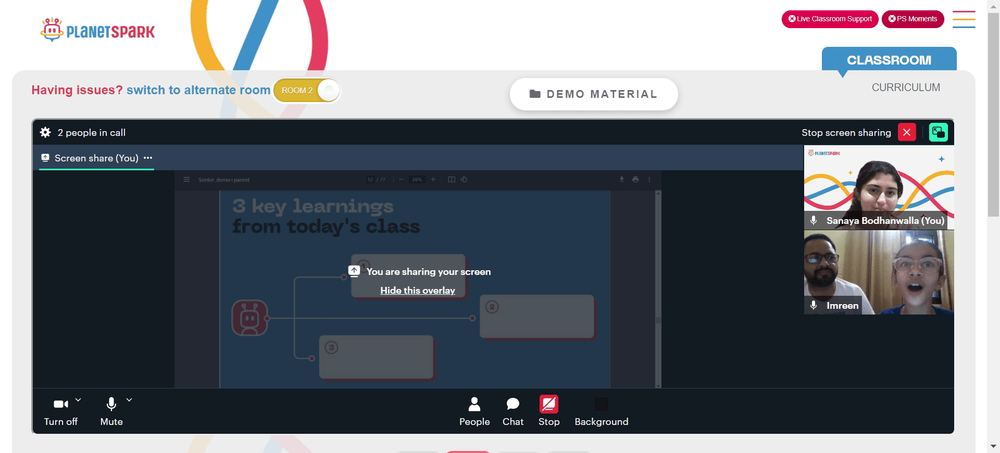Mute the microphone

[x=111, y=412]
